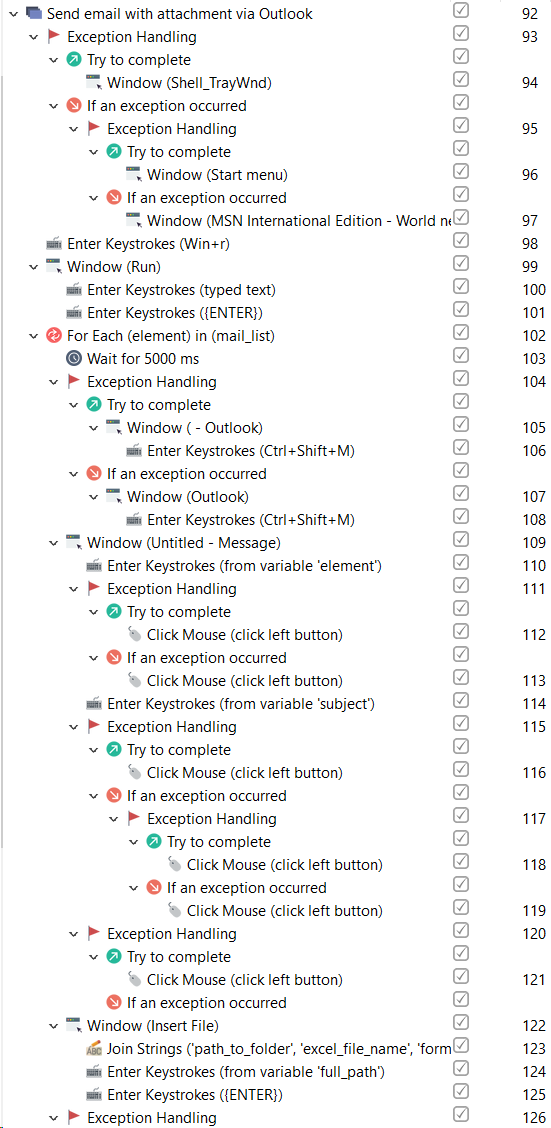Click the loop icon of the For Each row
Screen dimensions: 551x1128
point(53,335)
